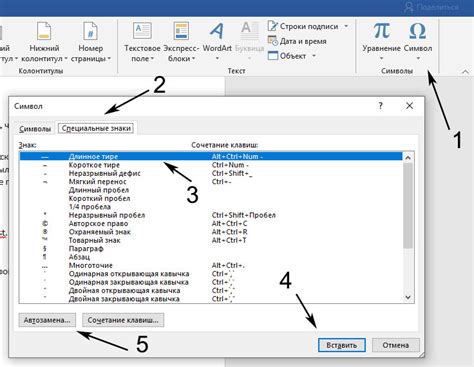Click the dialog help question mark

point(381,106)
